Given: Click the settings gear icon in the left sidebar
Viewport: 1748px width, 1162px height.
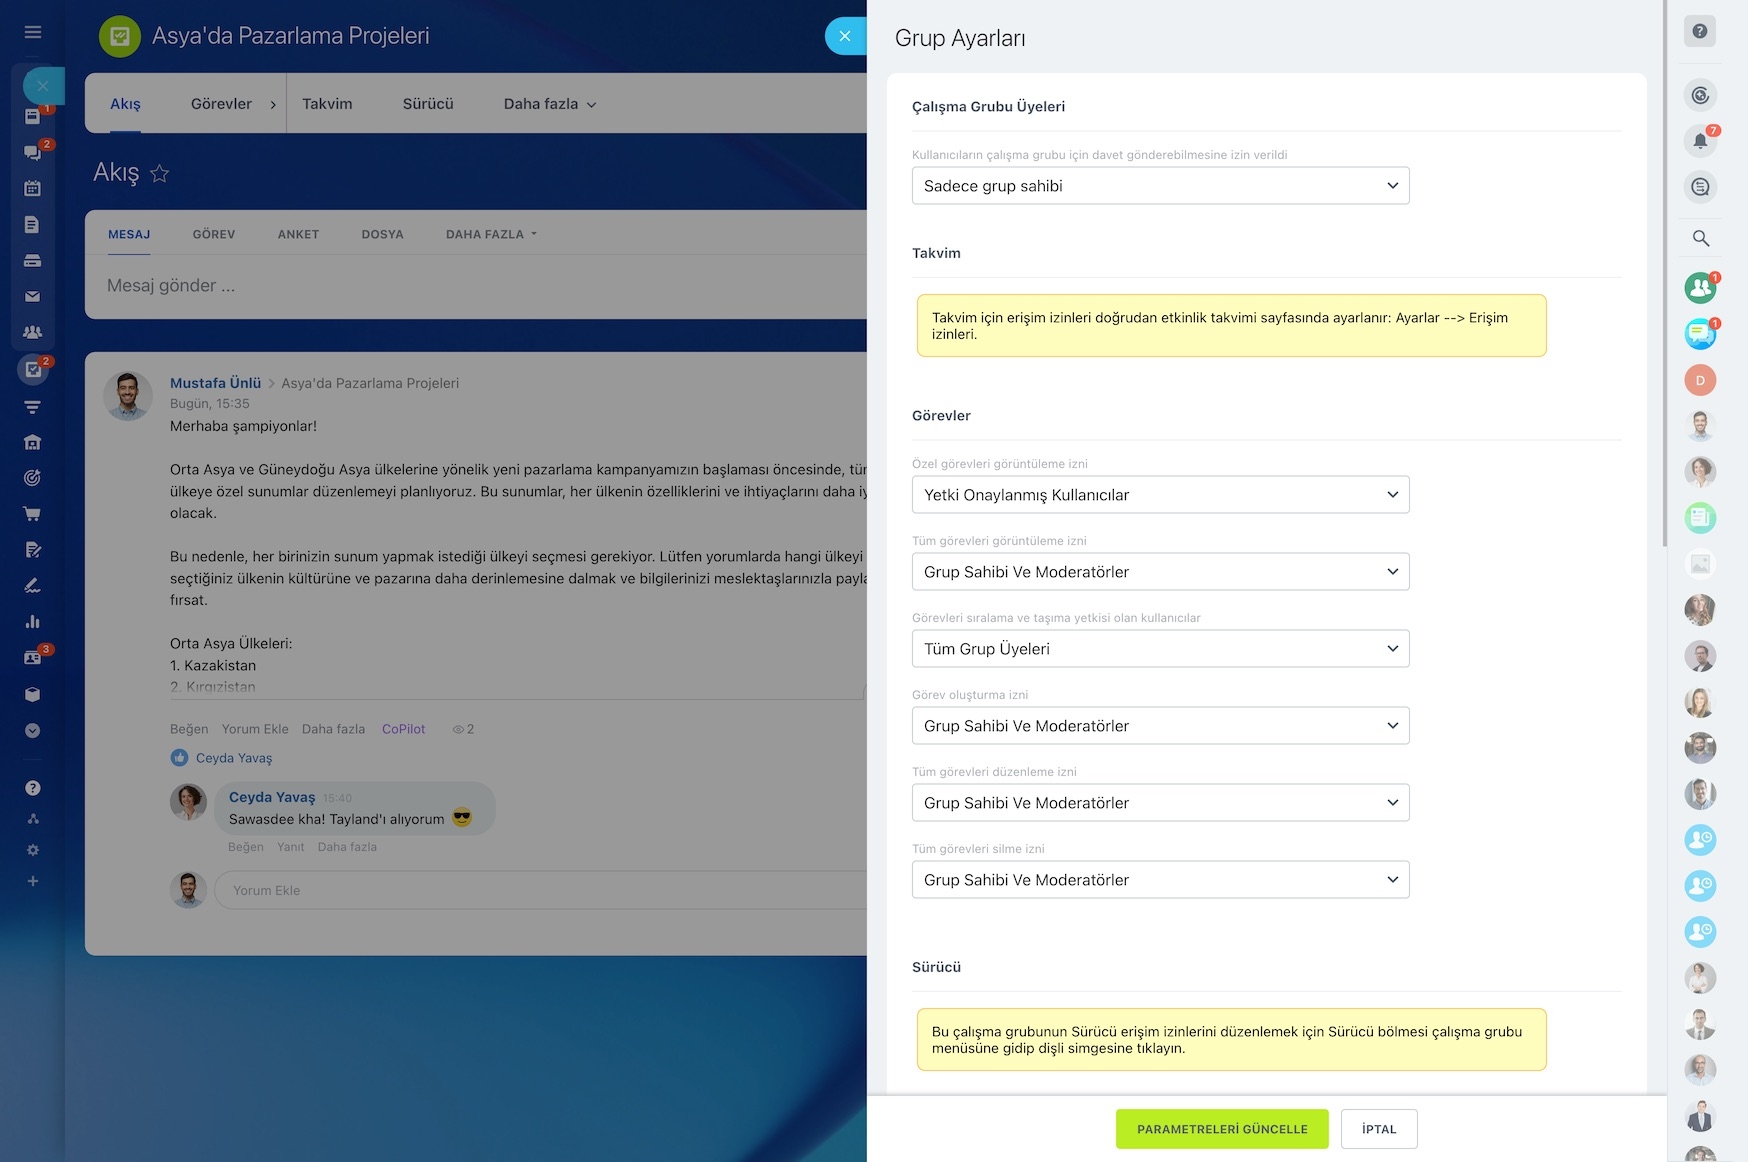Looking at the screenshot, I should click(x=32, y=850).
